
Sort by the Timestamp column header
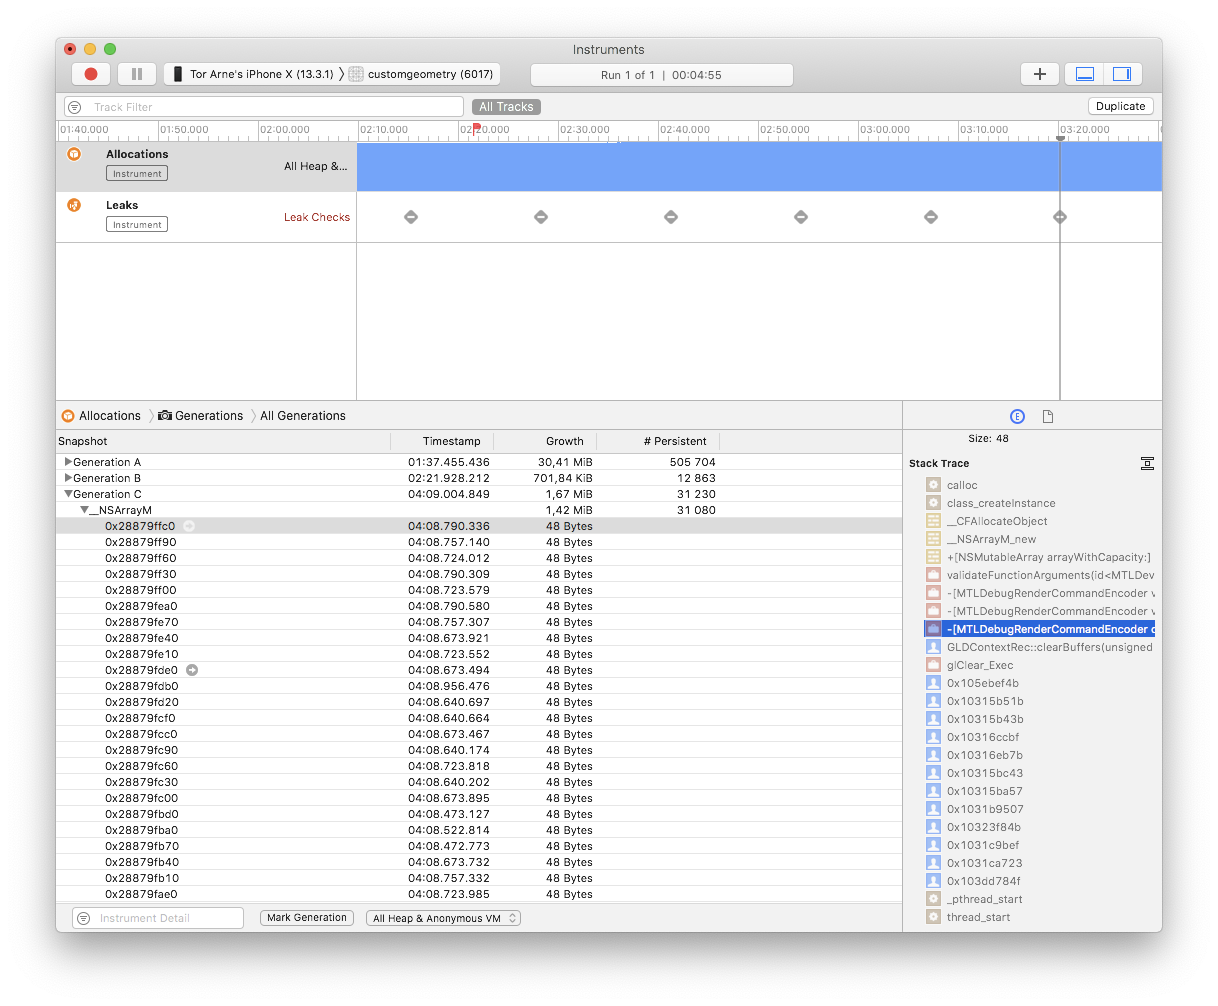[x=443, y=441]
